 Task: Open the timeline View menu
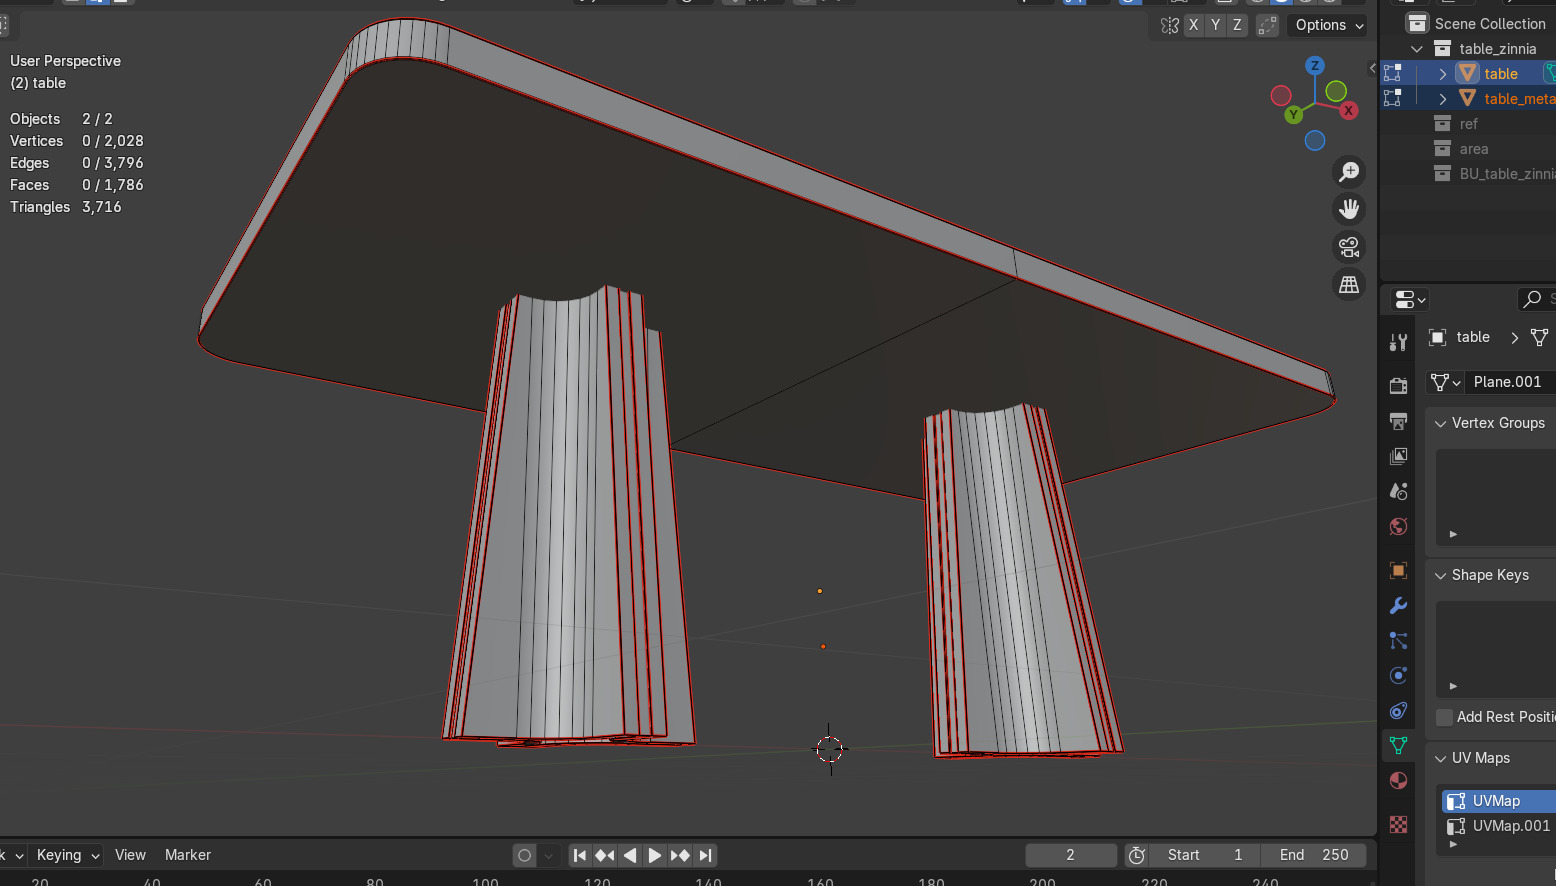tap(130, 855)
